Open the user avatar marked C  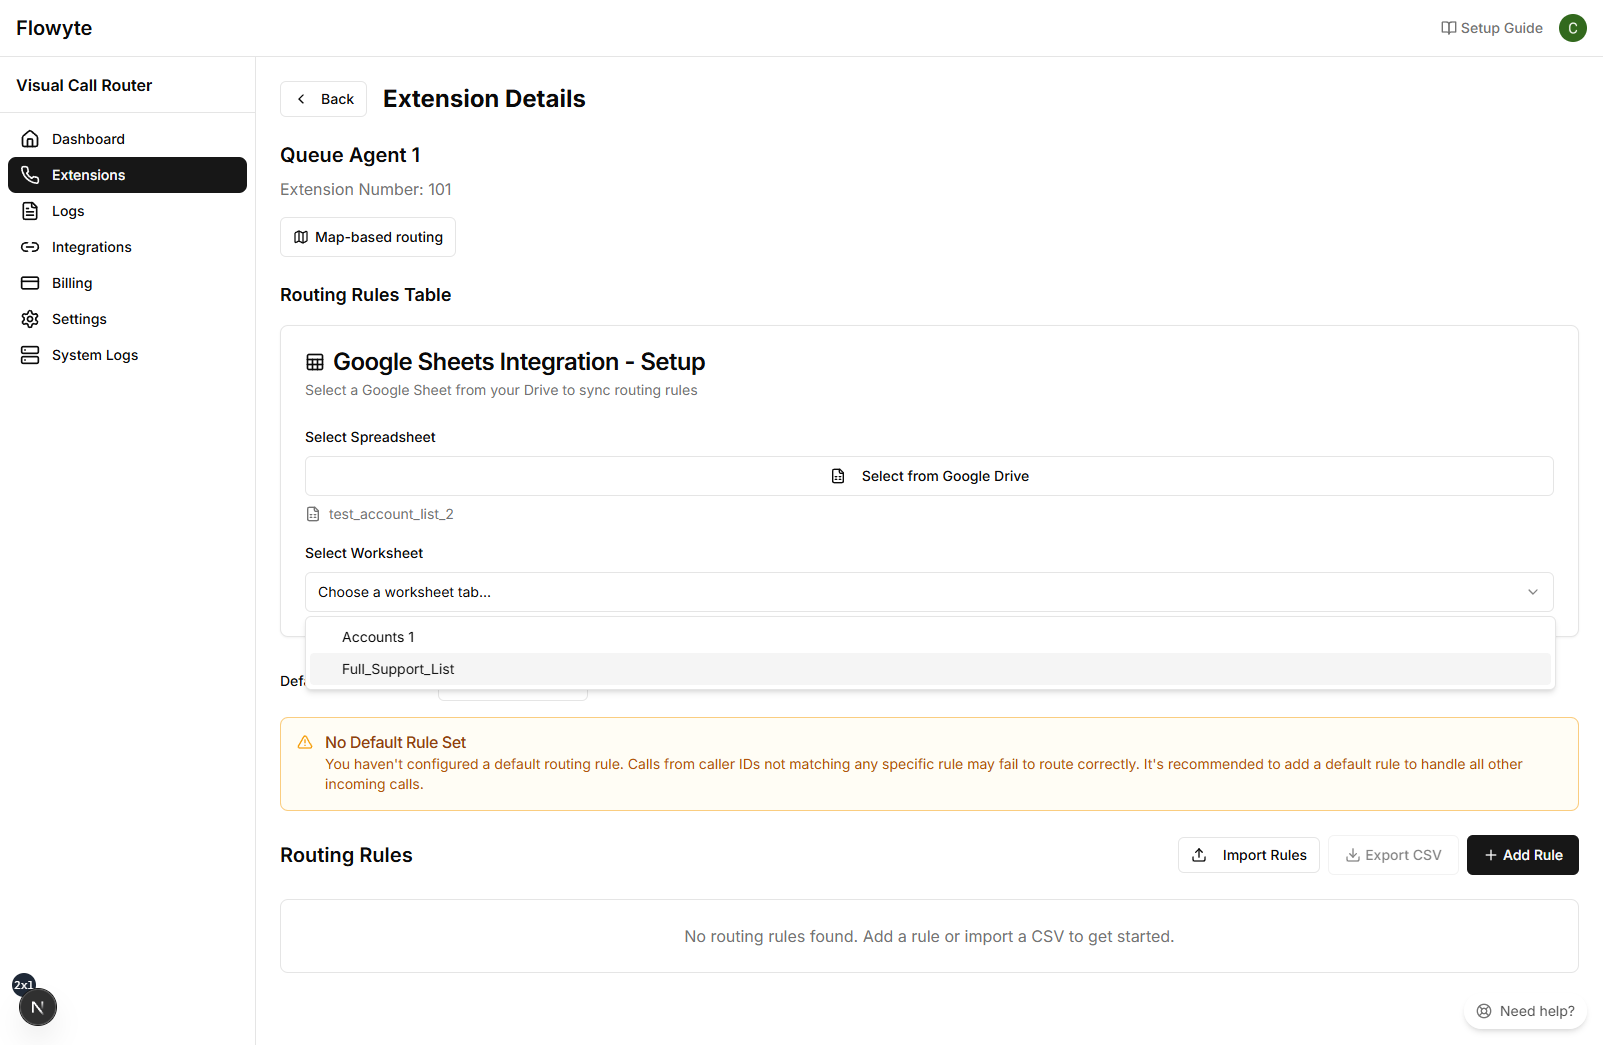pos(1571,28)
